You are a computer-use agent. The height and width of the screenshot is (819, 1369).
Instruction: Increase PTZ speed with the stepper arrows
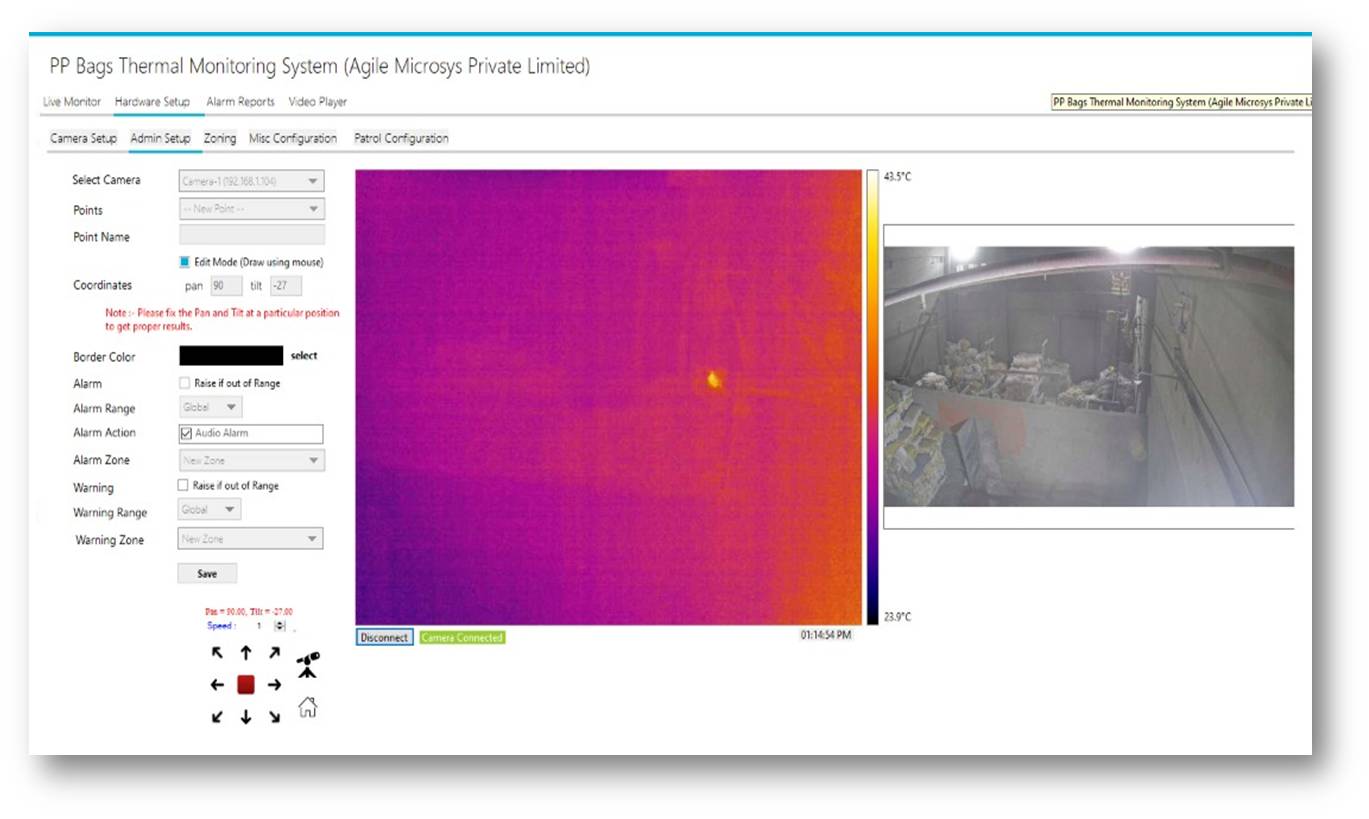point(281,625)
